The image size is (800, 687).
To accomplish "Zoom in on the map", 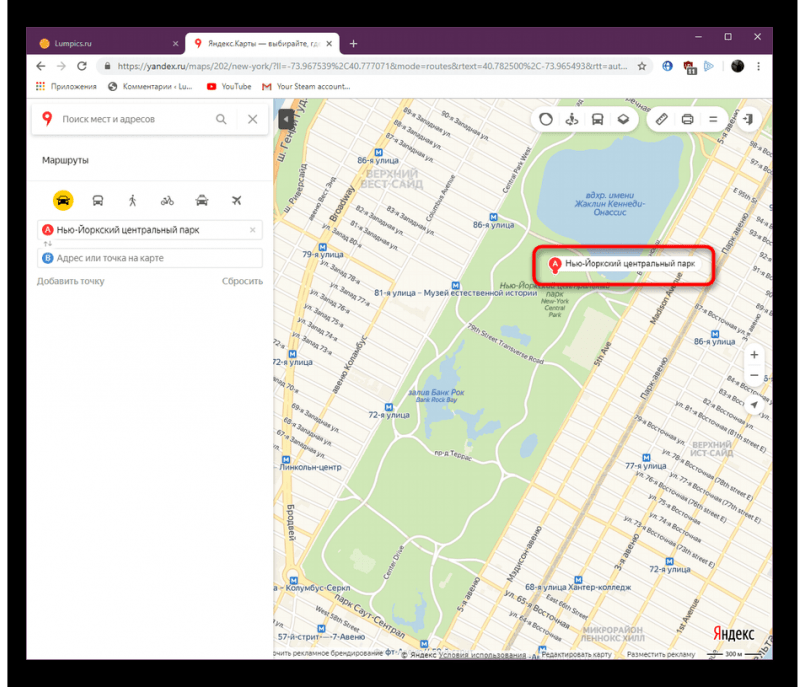I will point(754,354).
